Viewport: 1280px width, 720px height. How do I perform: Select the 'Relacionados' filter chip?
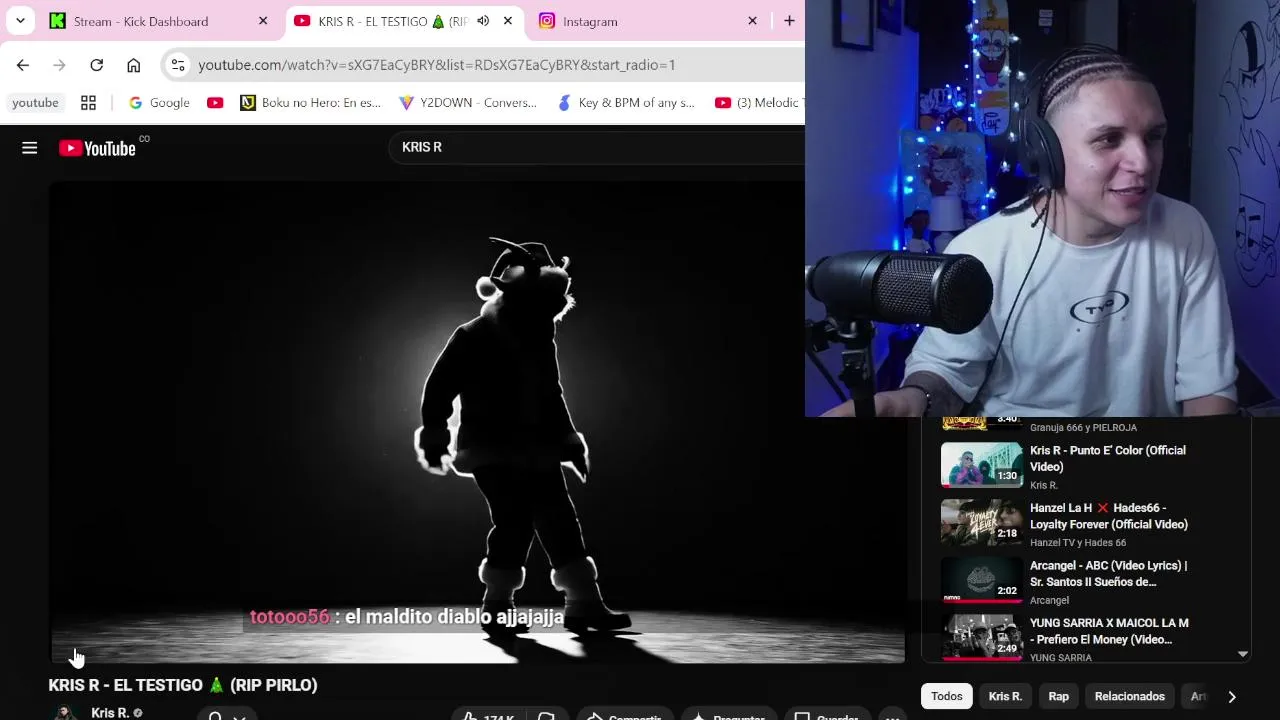pyautogui.click(x=1130, y=696)
